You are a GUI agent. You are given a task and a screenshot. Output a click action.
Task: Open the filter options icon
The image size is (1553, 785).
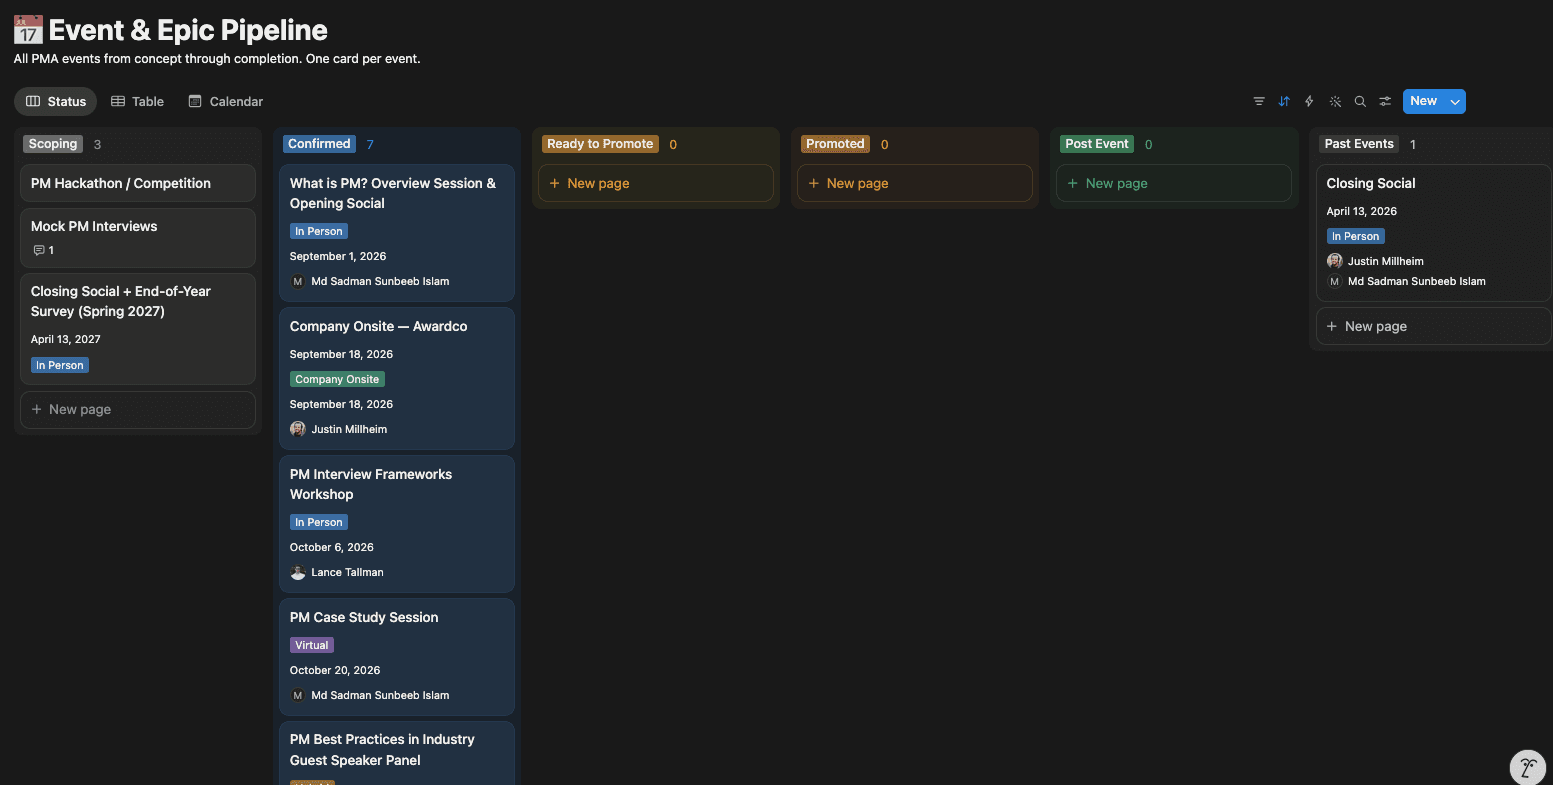(x=1259, y=101)
